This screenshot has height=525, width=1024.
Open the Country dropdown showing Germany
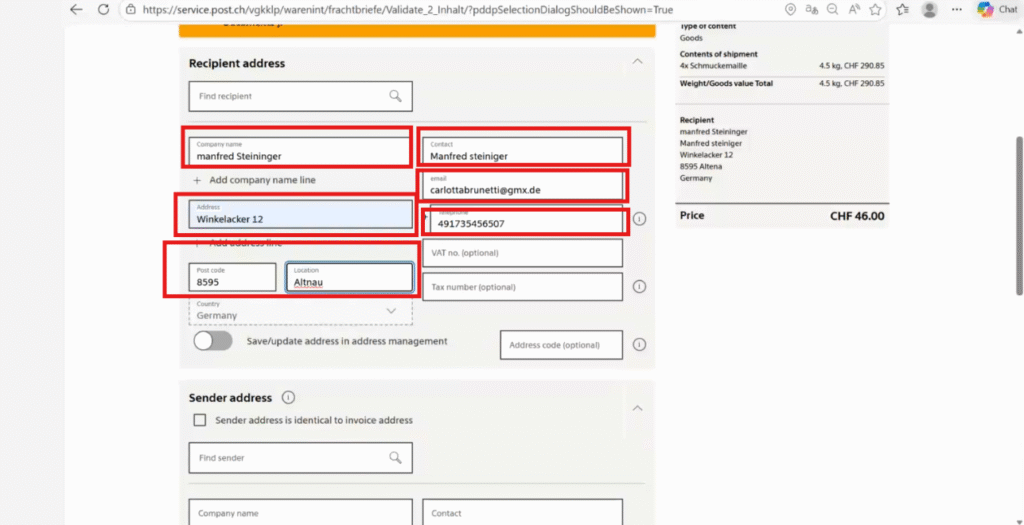tap(300, 313)
